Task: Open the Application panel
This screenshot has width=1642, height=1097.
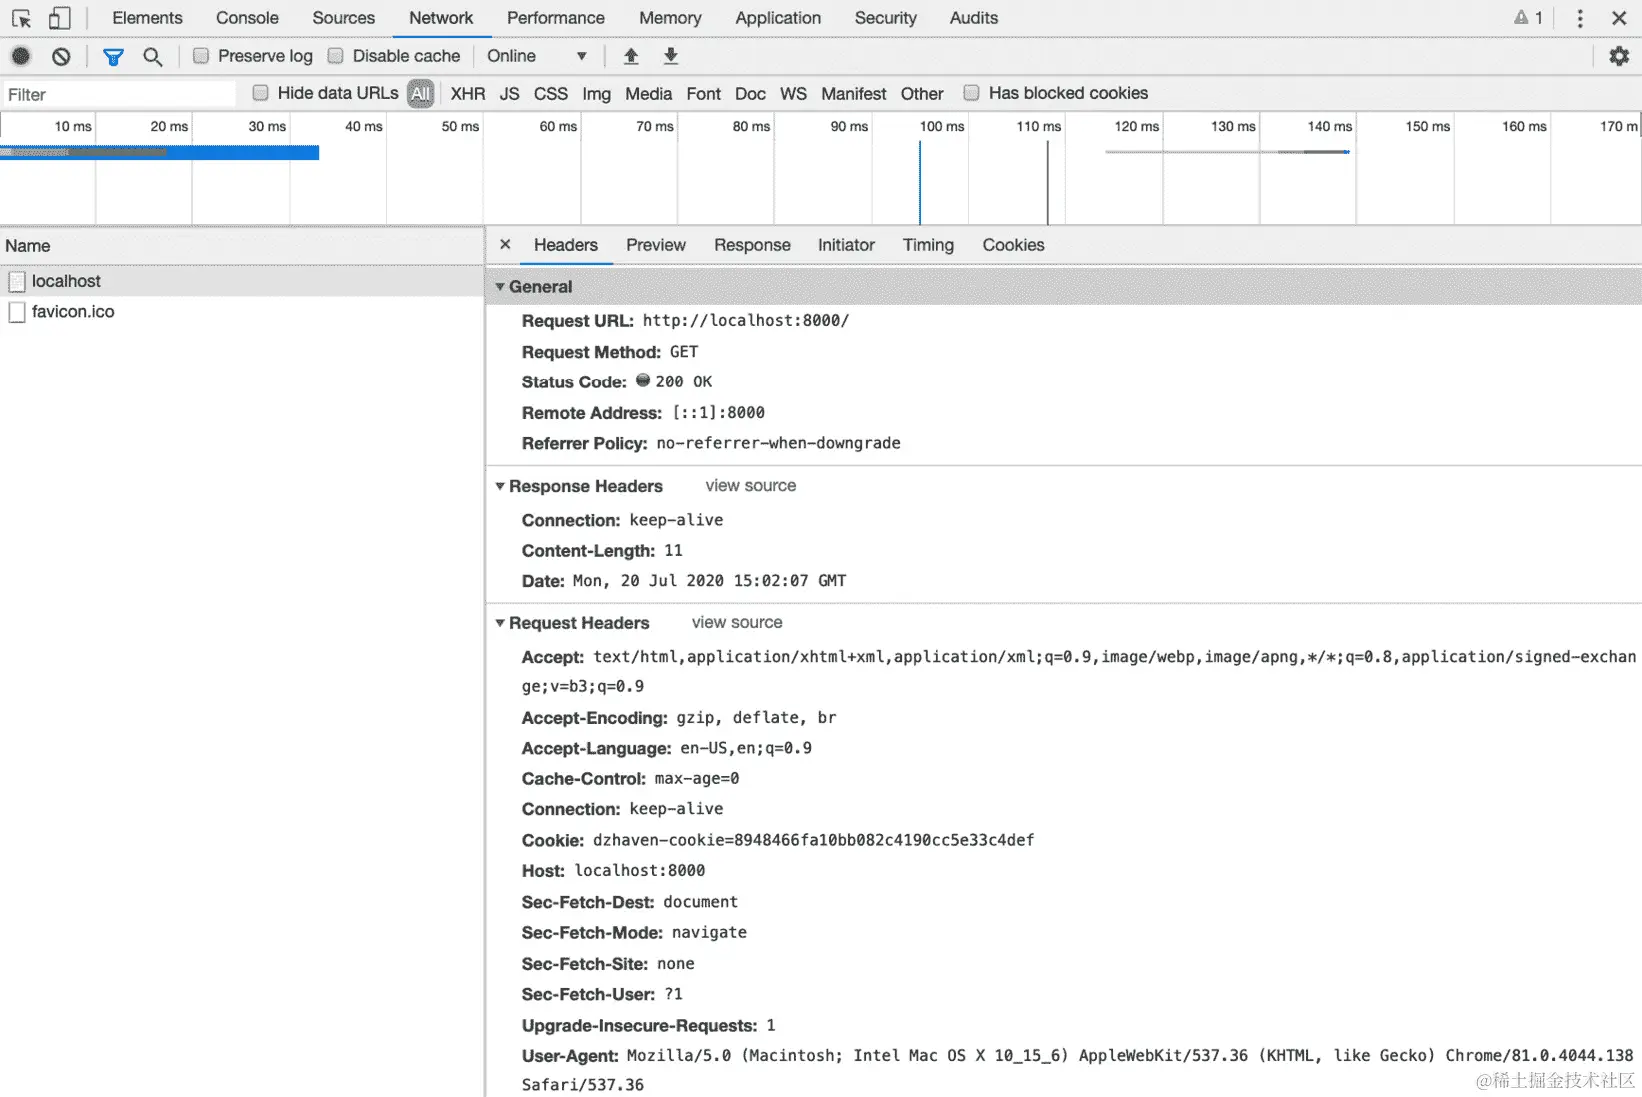Action: click(778, 18)
